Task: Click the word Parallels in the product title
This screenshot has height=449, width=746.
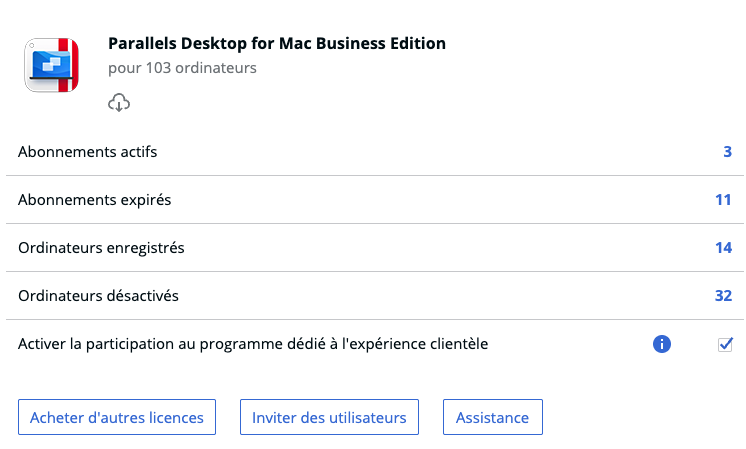Action: click(142, 43)
